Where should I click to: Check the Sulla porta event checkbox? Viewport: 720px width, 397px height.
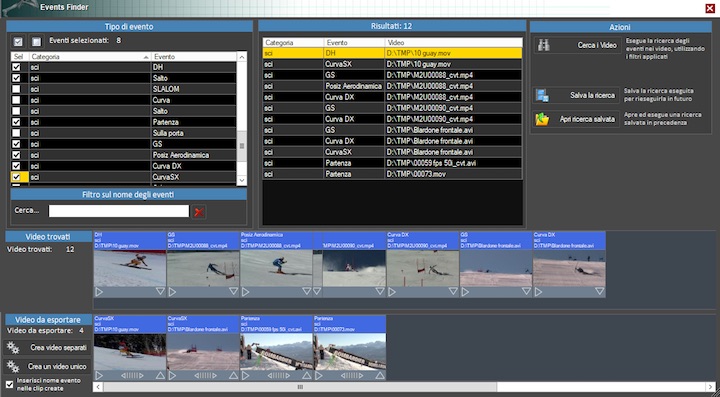16,133
